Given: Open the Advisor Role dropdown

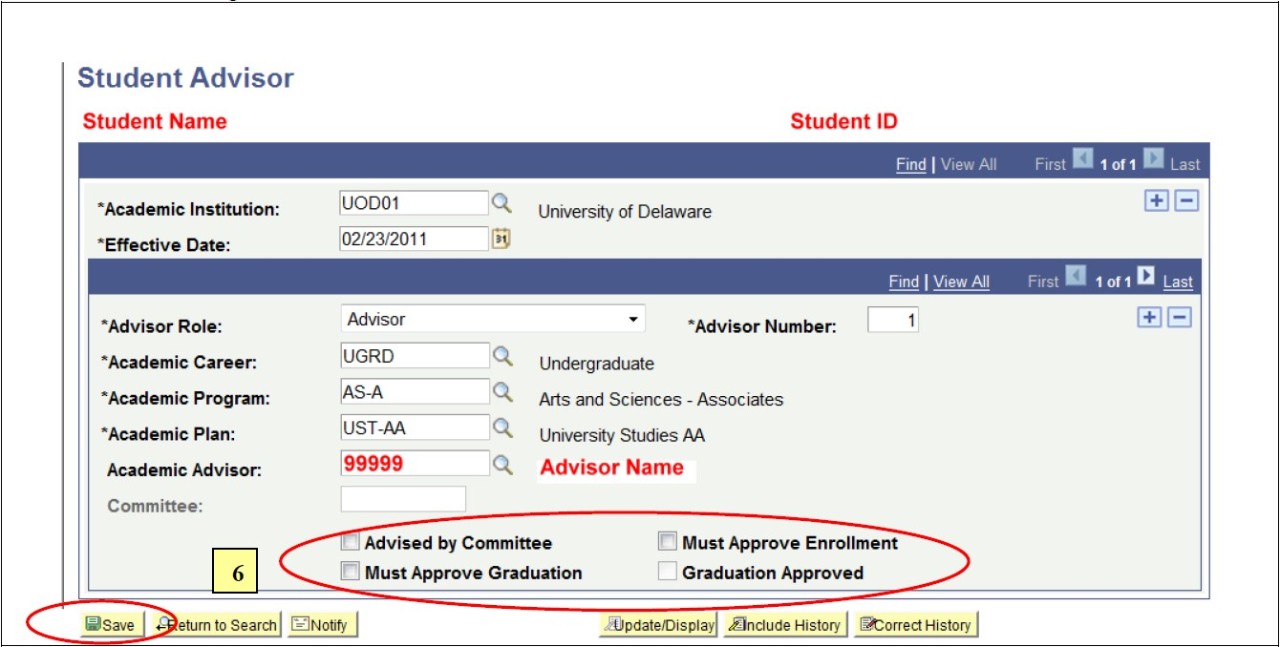Looking at the screenshot, I should (x=493, y=319).
